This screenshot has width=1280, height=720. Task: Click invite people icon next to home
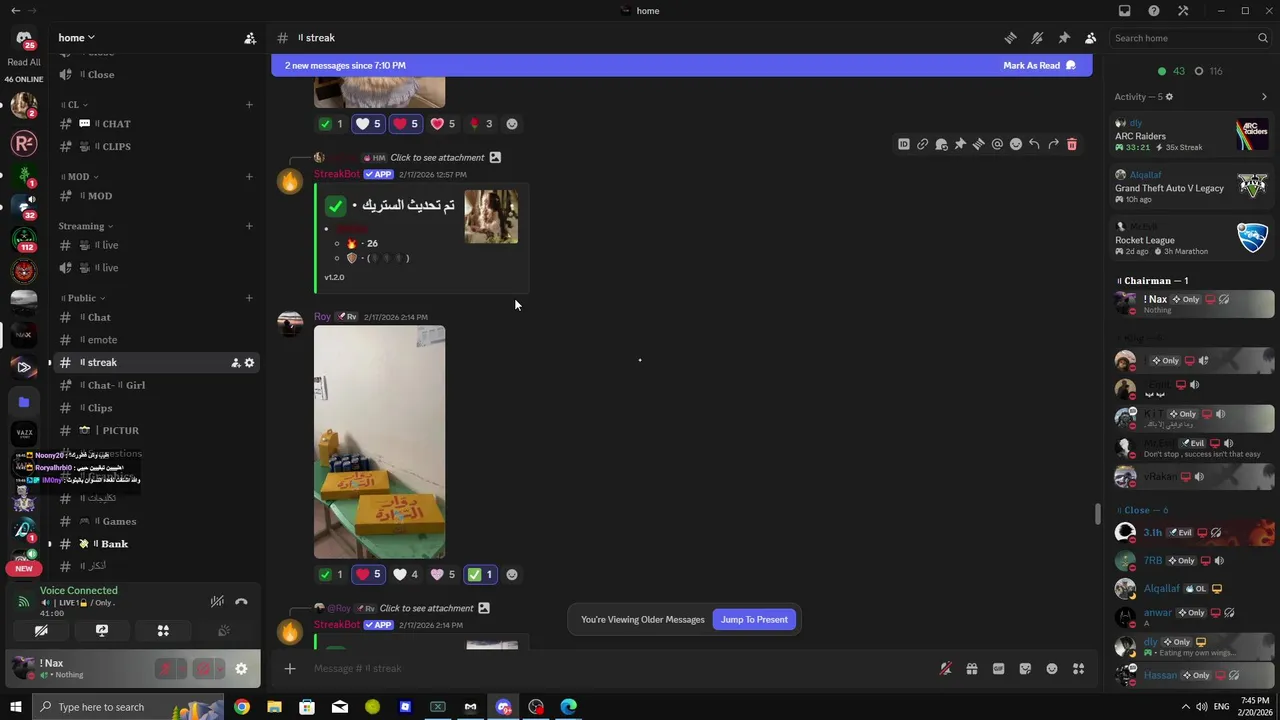click(x=250, y=38)
